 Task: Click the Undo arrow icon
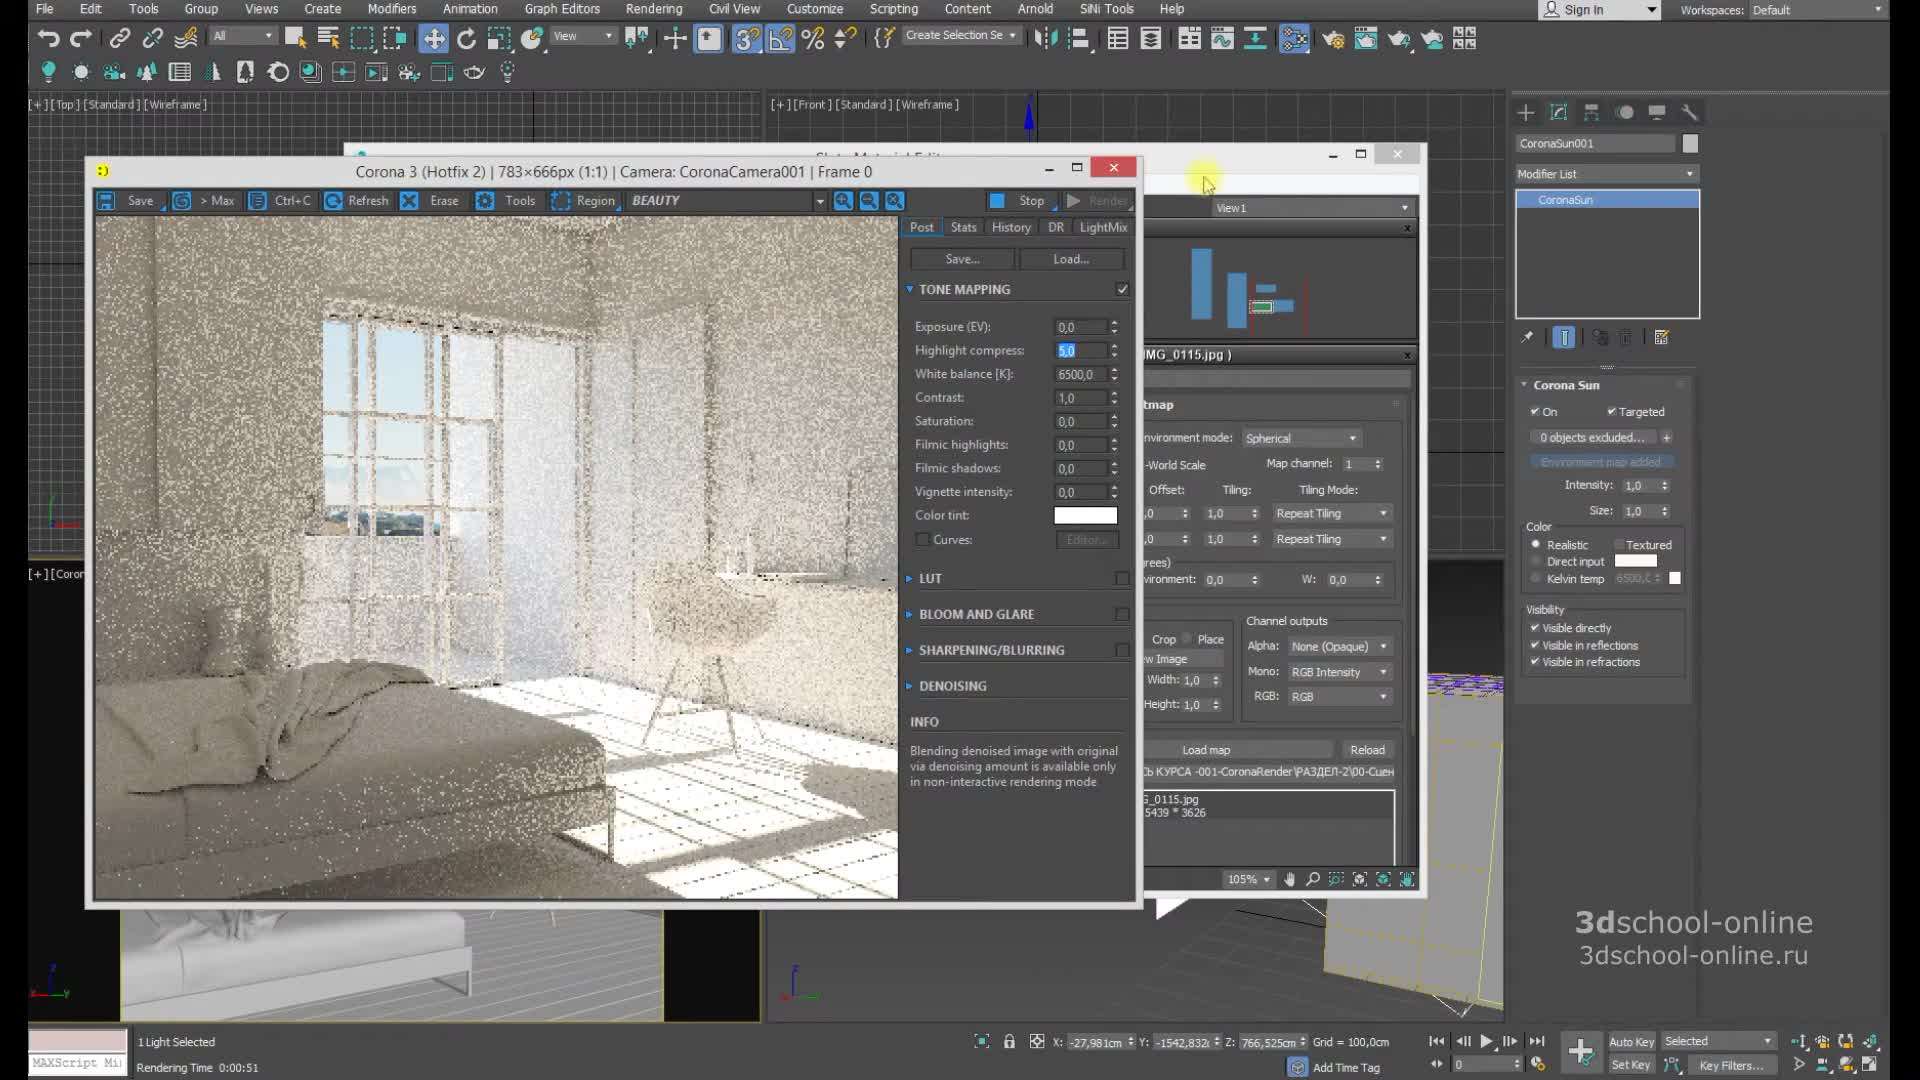47,39
